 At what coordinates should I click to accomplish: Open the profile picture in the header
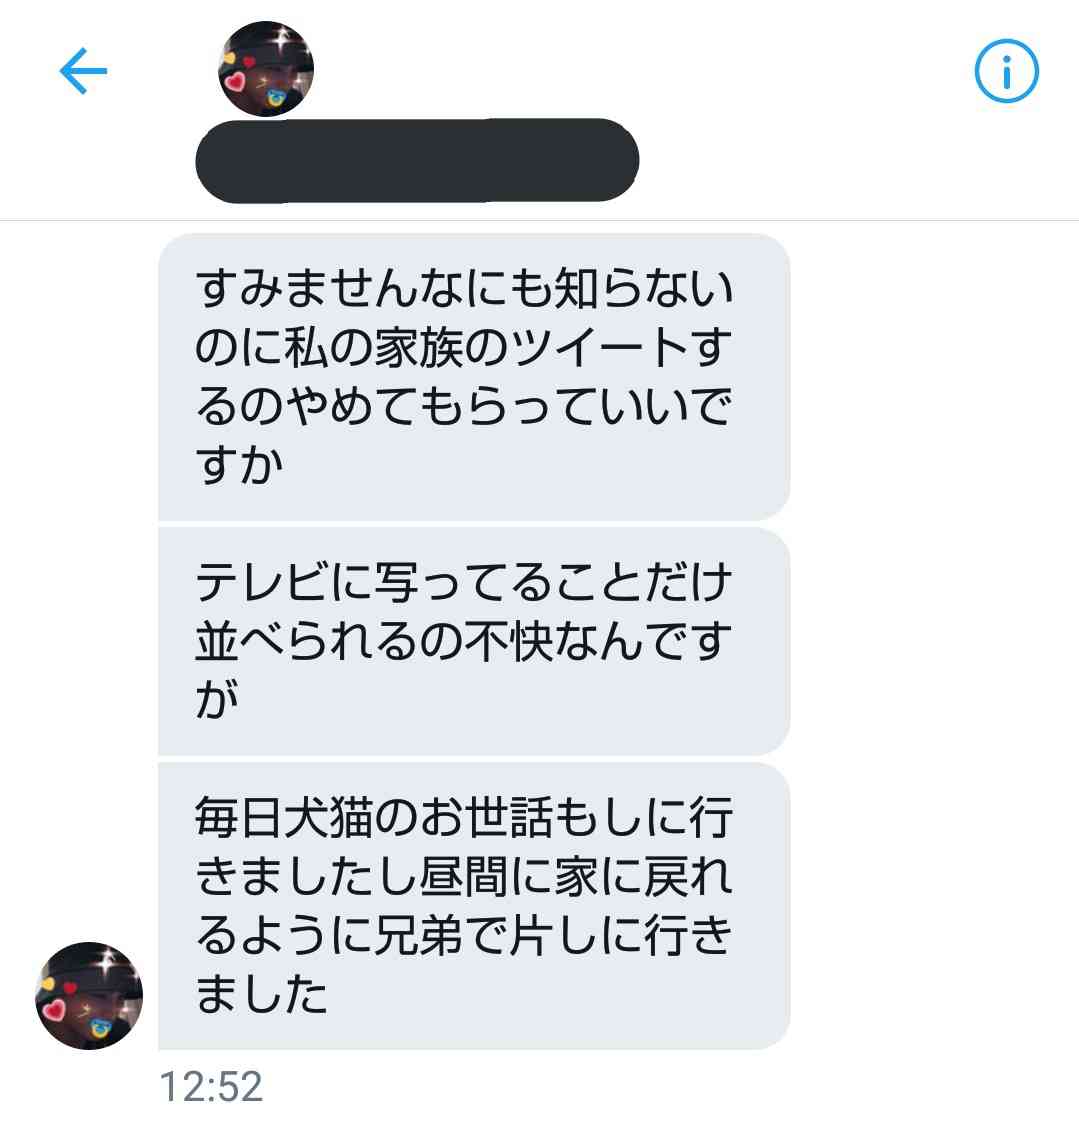[265, 69]
